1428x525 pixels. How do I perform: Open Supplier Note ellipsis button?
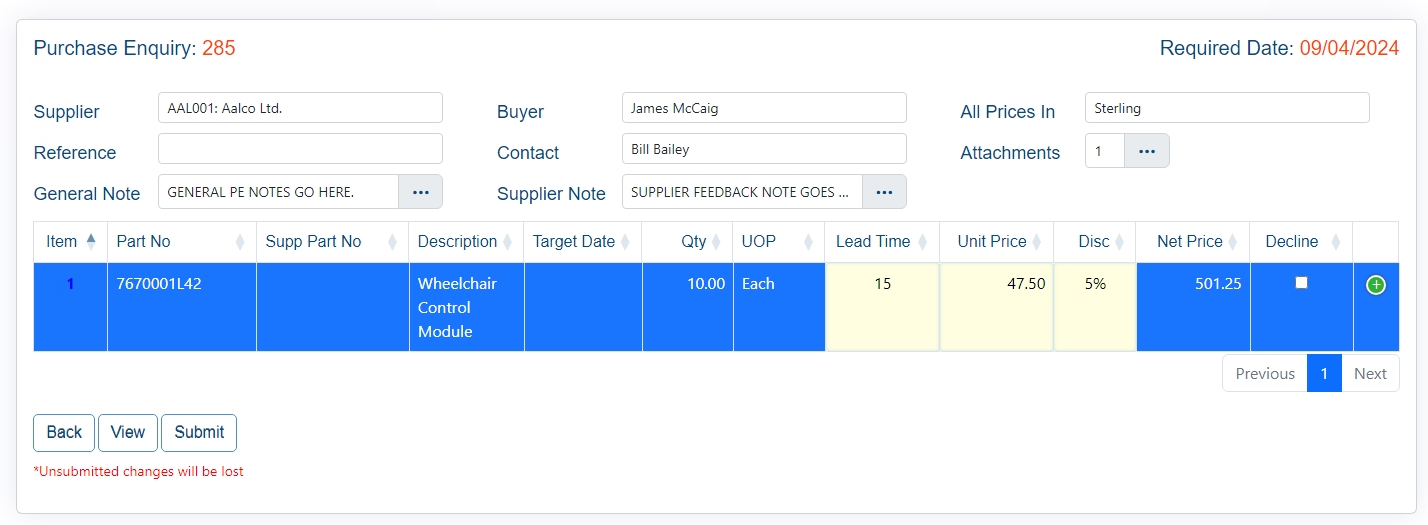point(884,192)
